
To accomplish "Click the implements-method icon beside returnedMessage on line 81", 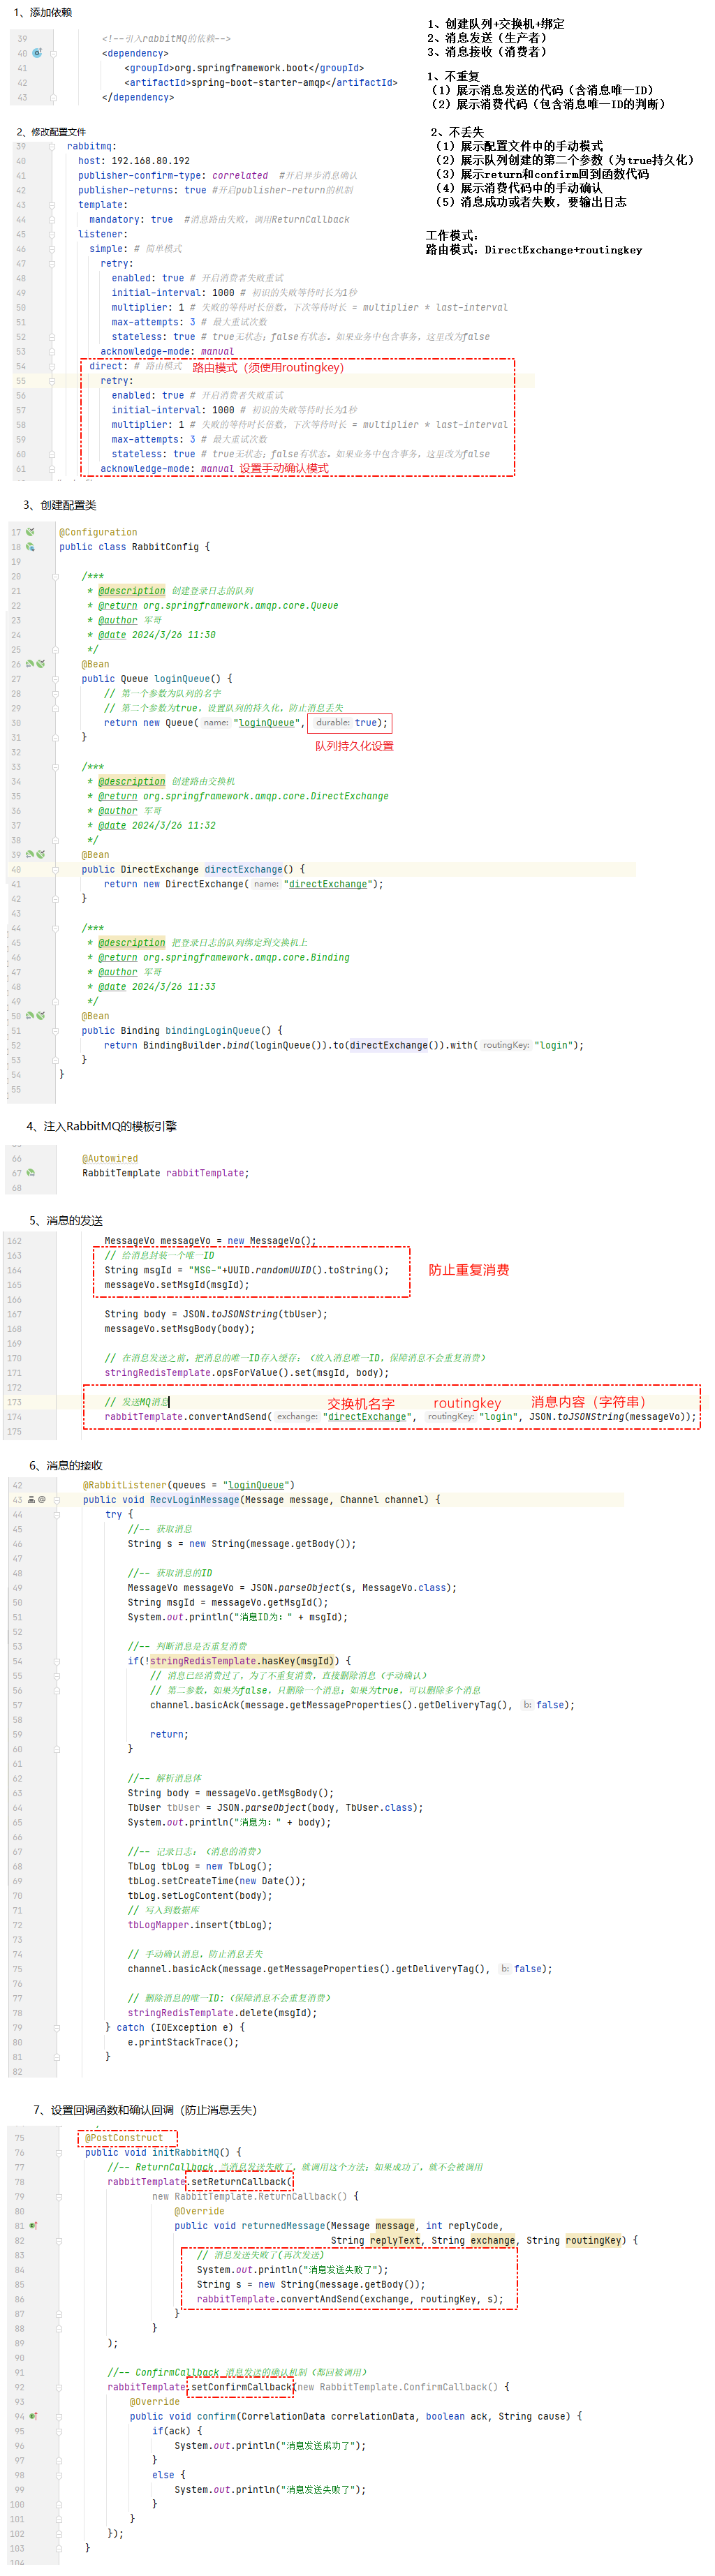I will click(x=33, y=2226).
